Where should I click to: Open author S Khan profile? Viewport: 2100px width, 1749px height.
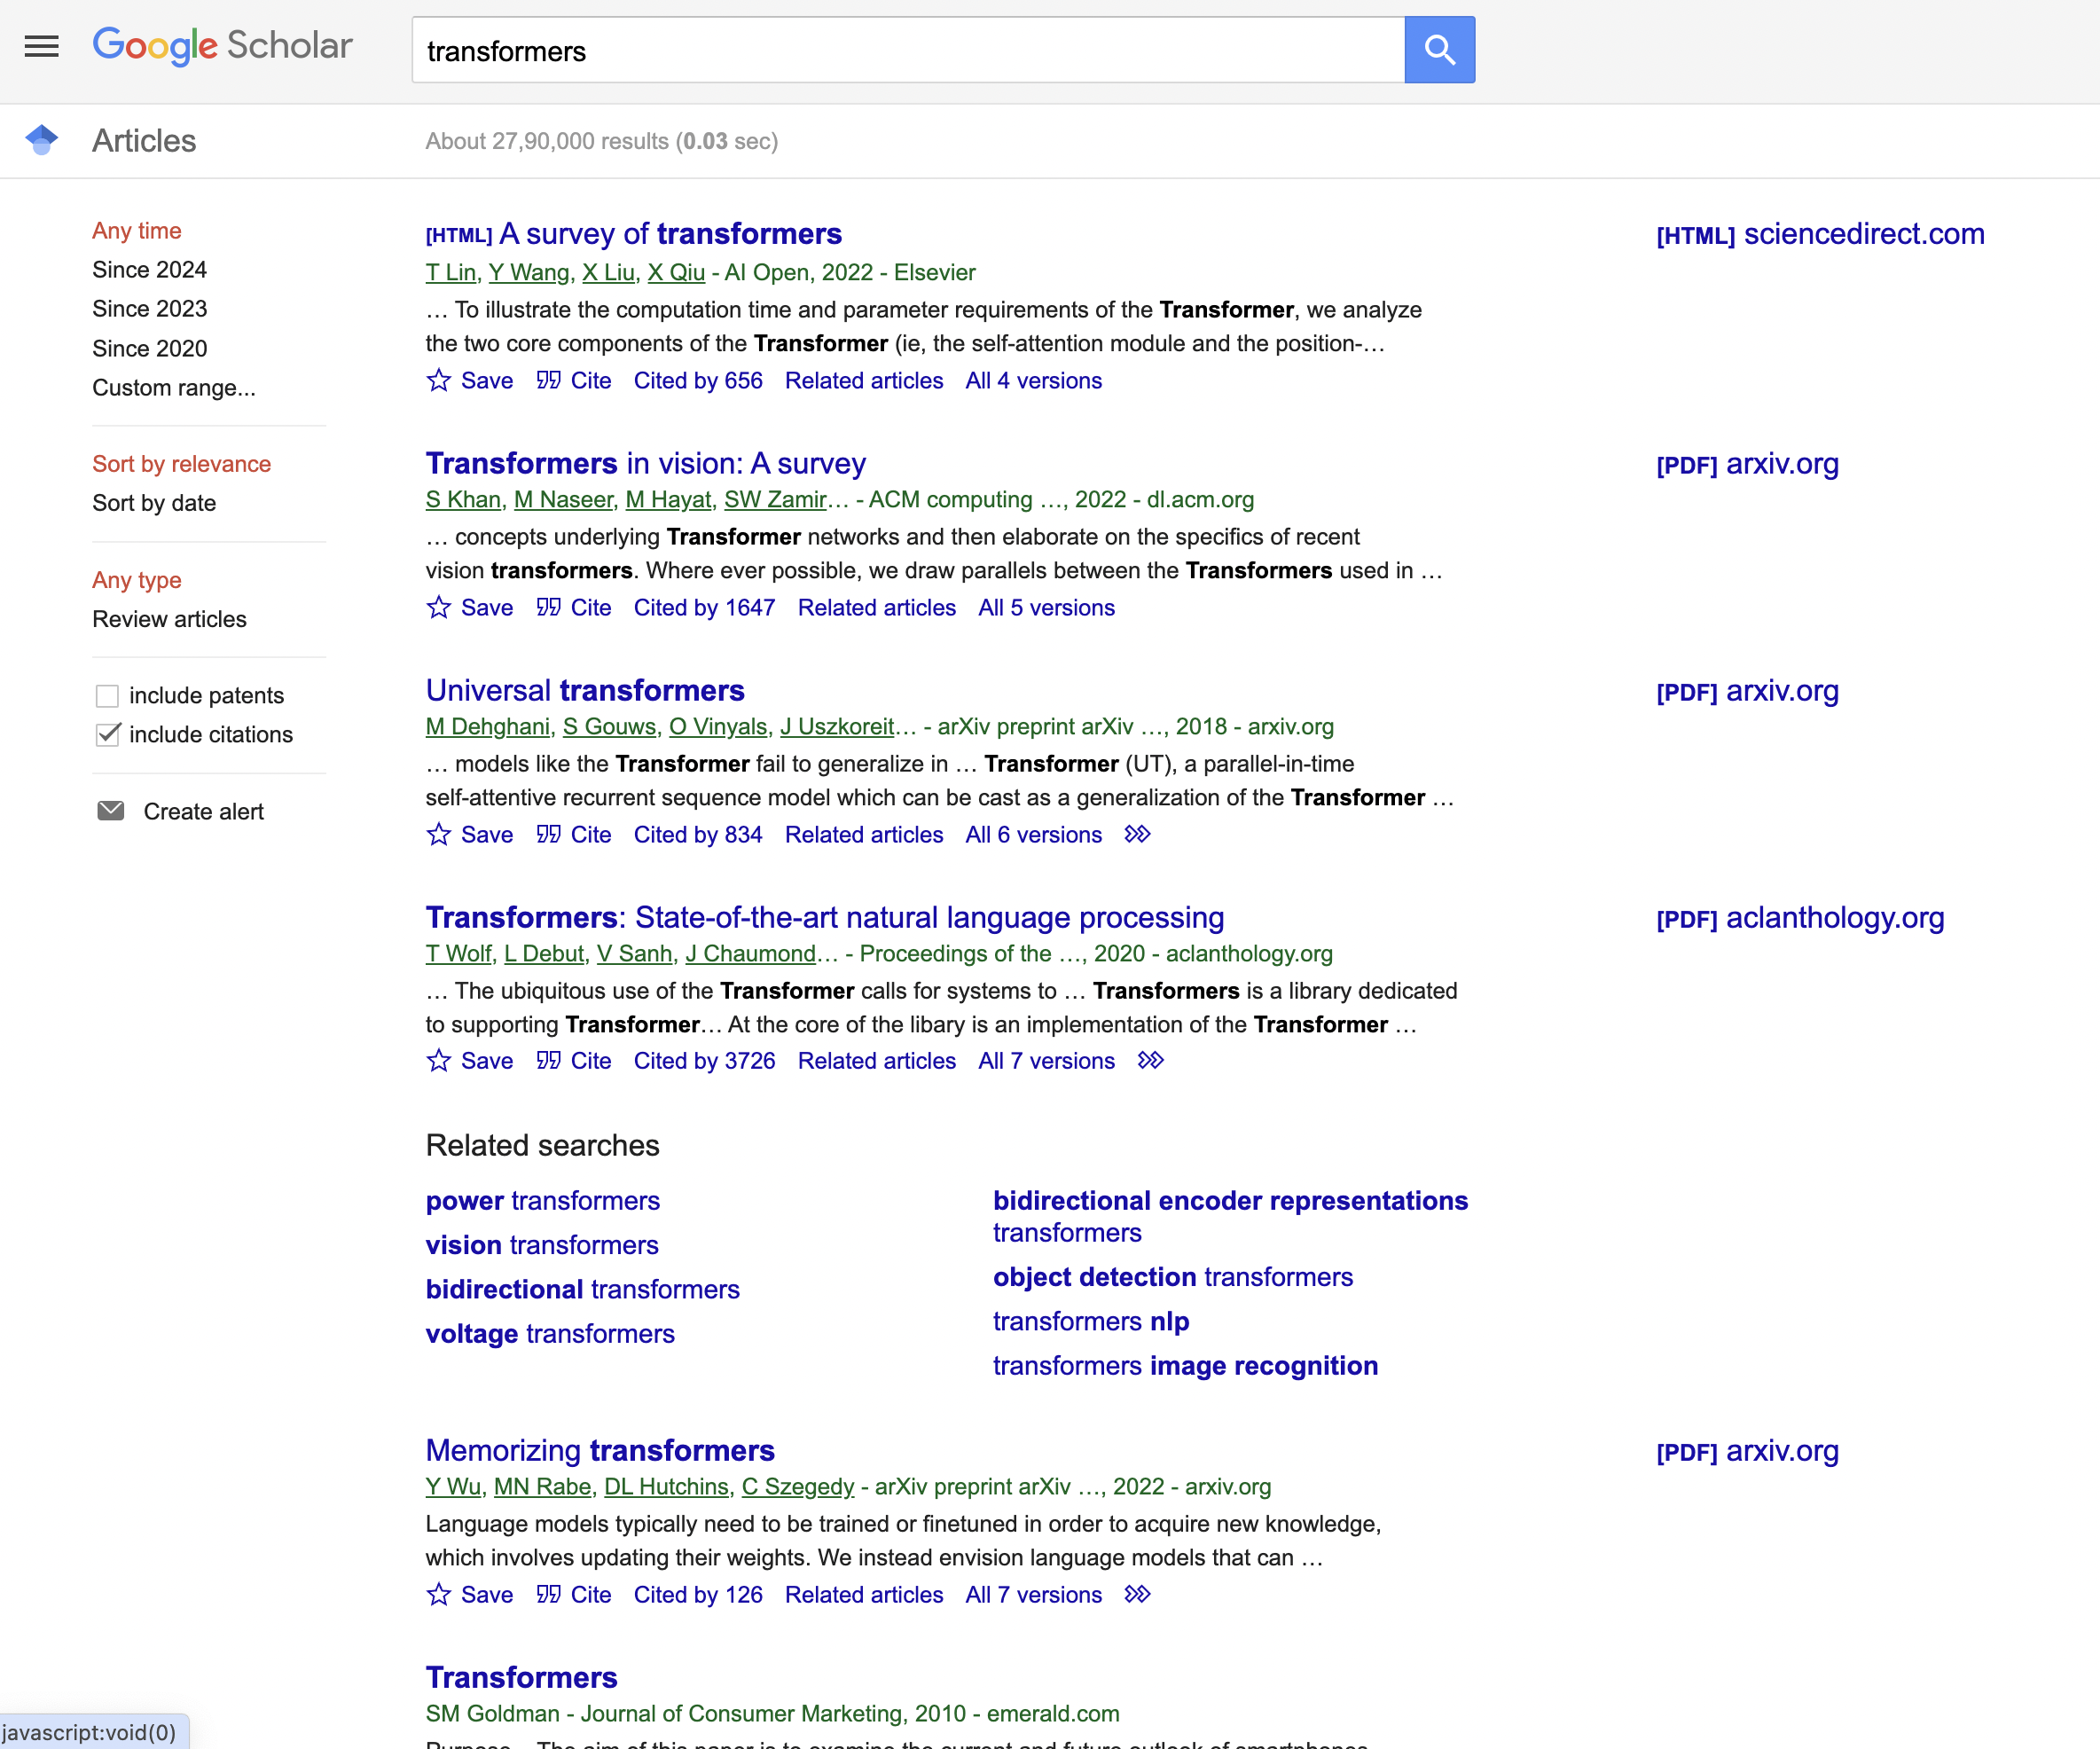(x=463, y=499)
